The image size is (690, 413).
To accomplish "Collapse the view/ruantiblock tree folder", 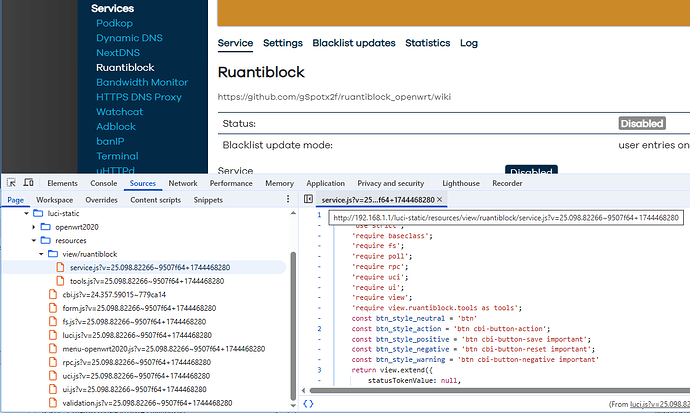I will tap(41, 254).
